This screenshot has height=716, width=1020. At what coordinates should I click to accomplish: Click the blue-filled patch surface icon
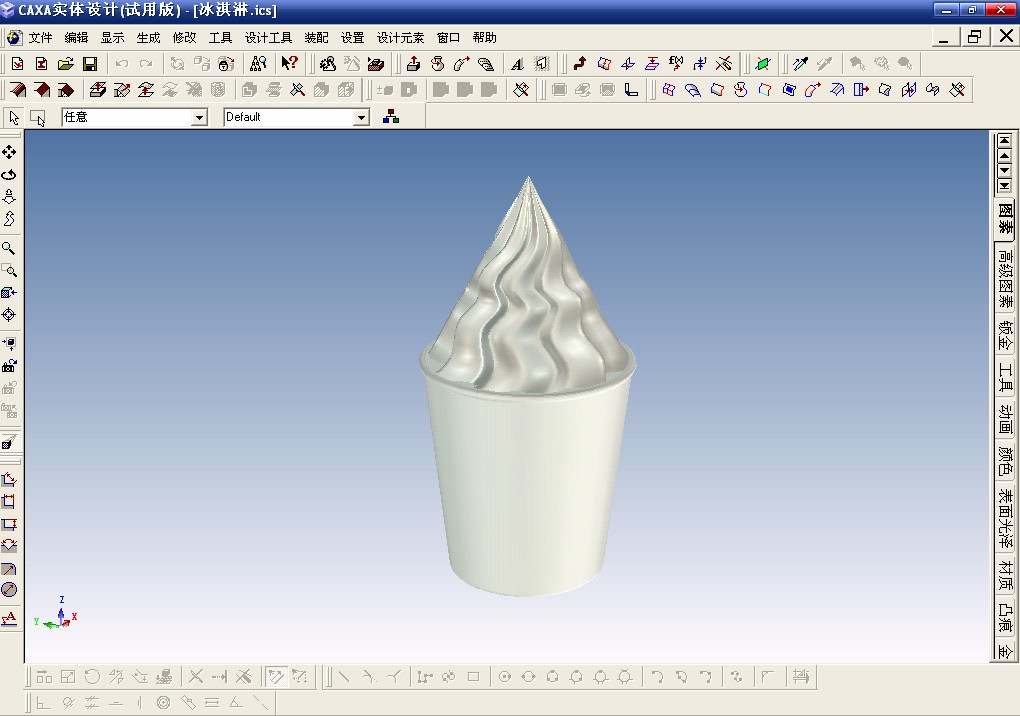(x=789, y=90)
